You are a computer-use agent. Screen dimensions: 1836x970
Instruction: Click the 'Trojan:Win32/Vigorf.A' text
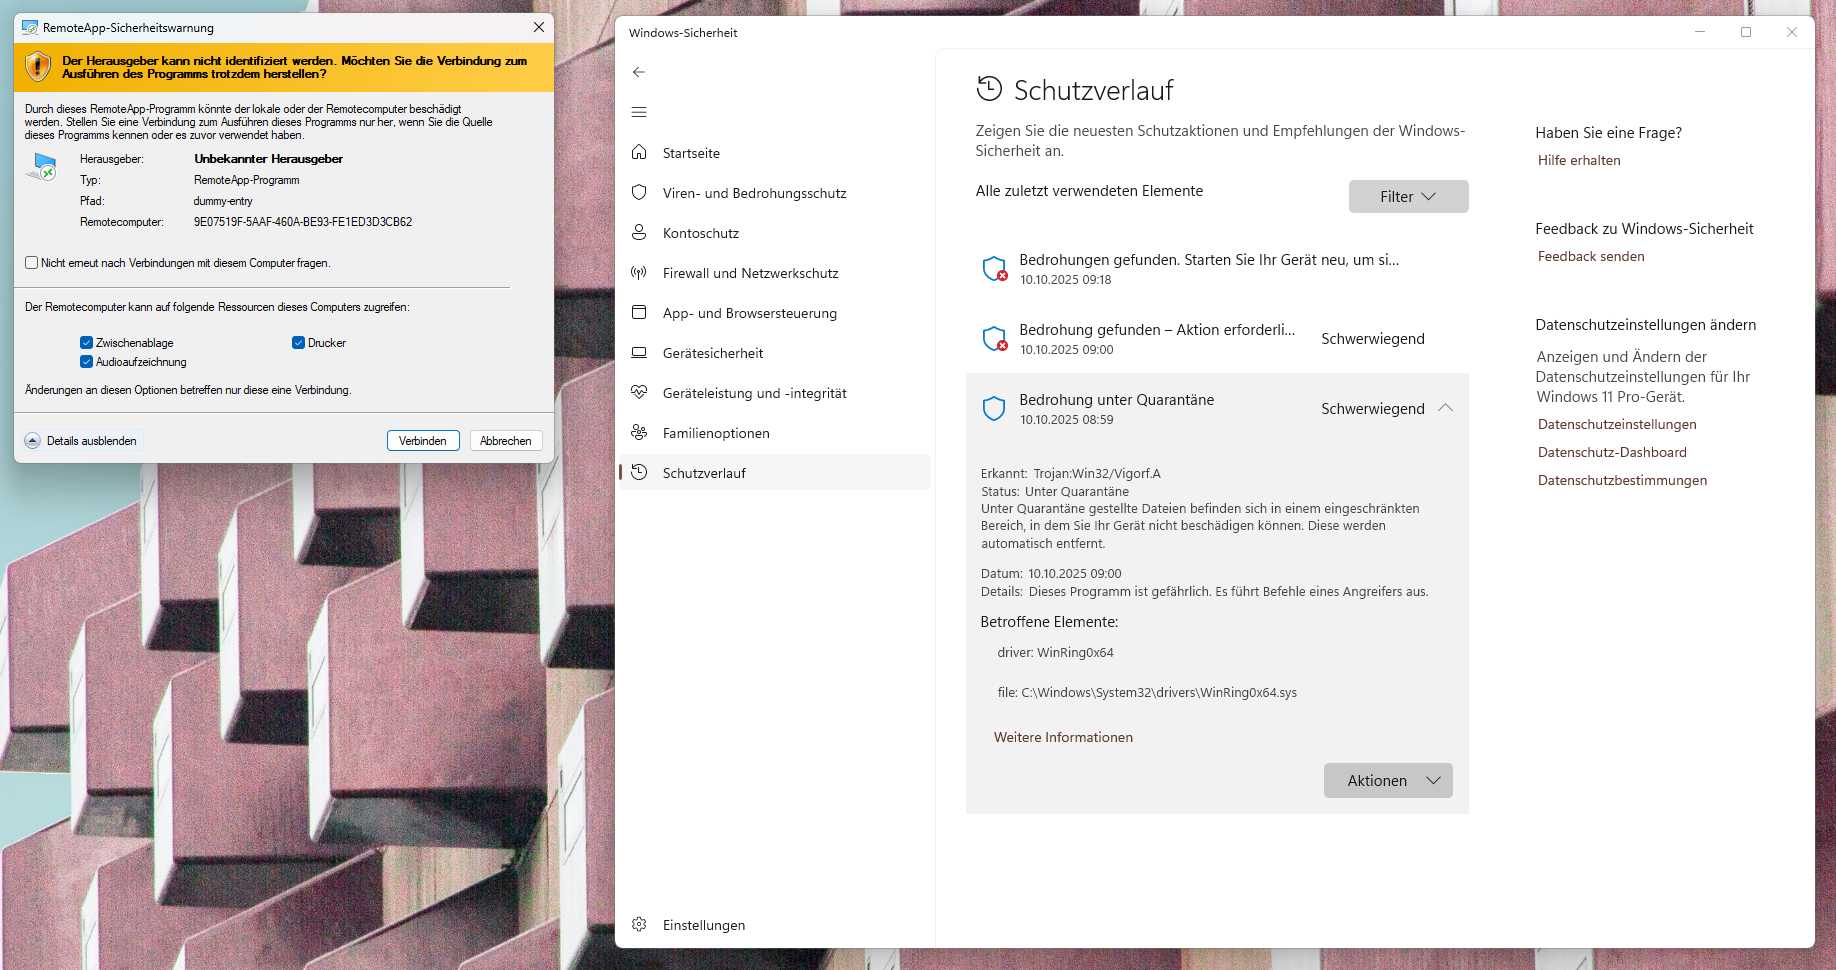[x=1097, y=473]
